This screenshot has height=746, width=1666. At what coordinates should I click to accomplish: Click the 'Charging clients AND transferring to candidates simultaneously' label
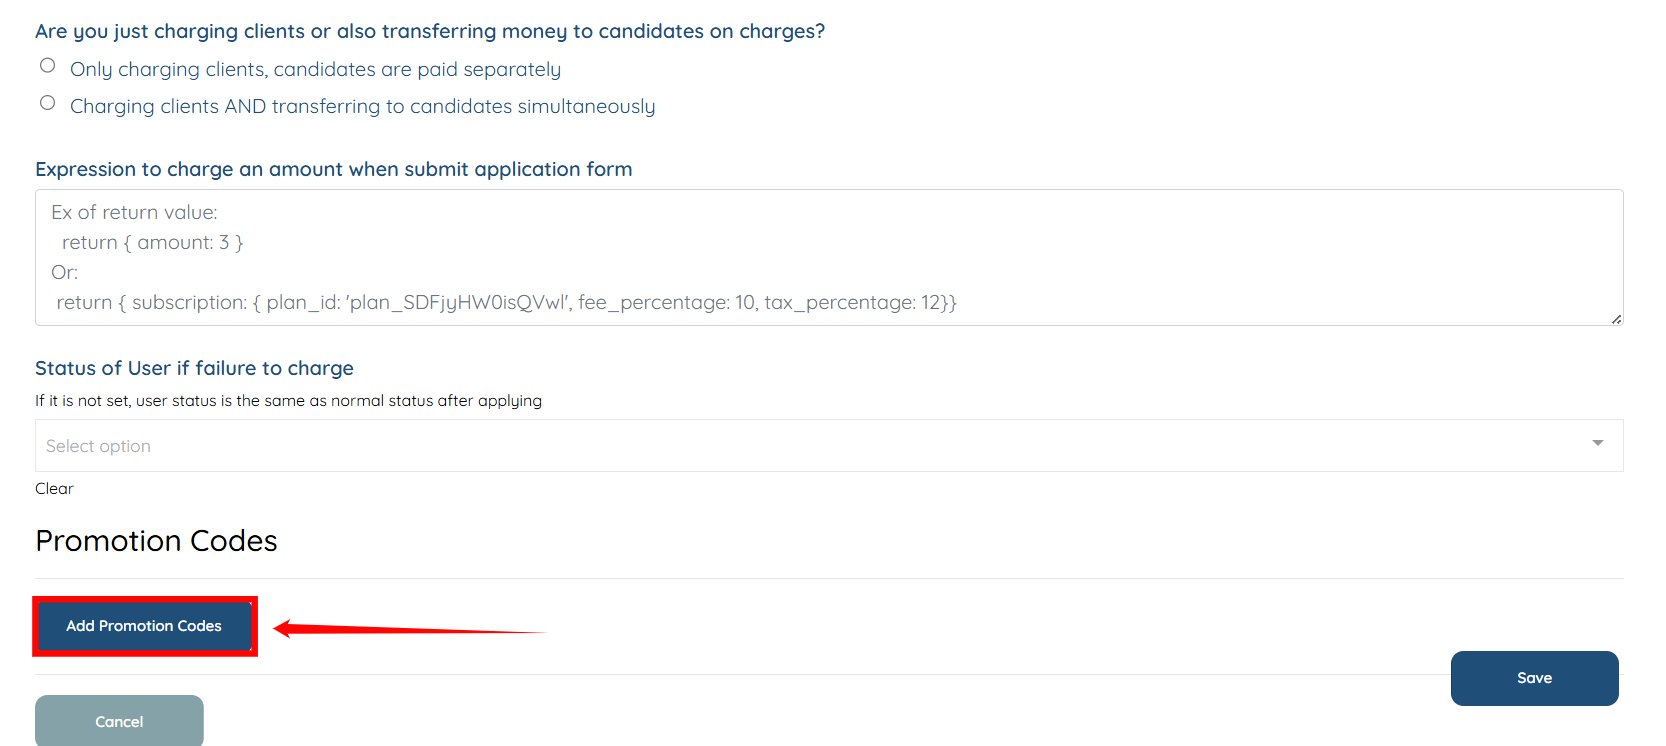click(362, 106)
